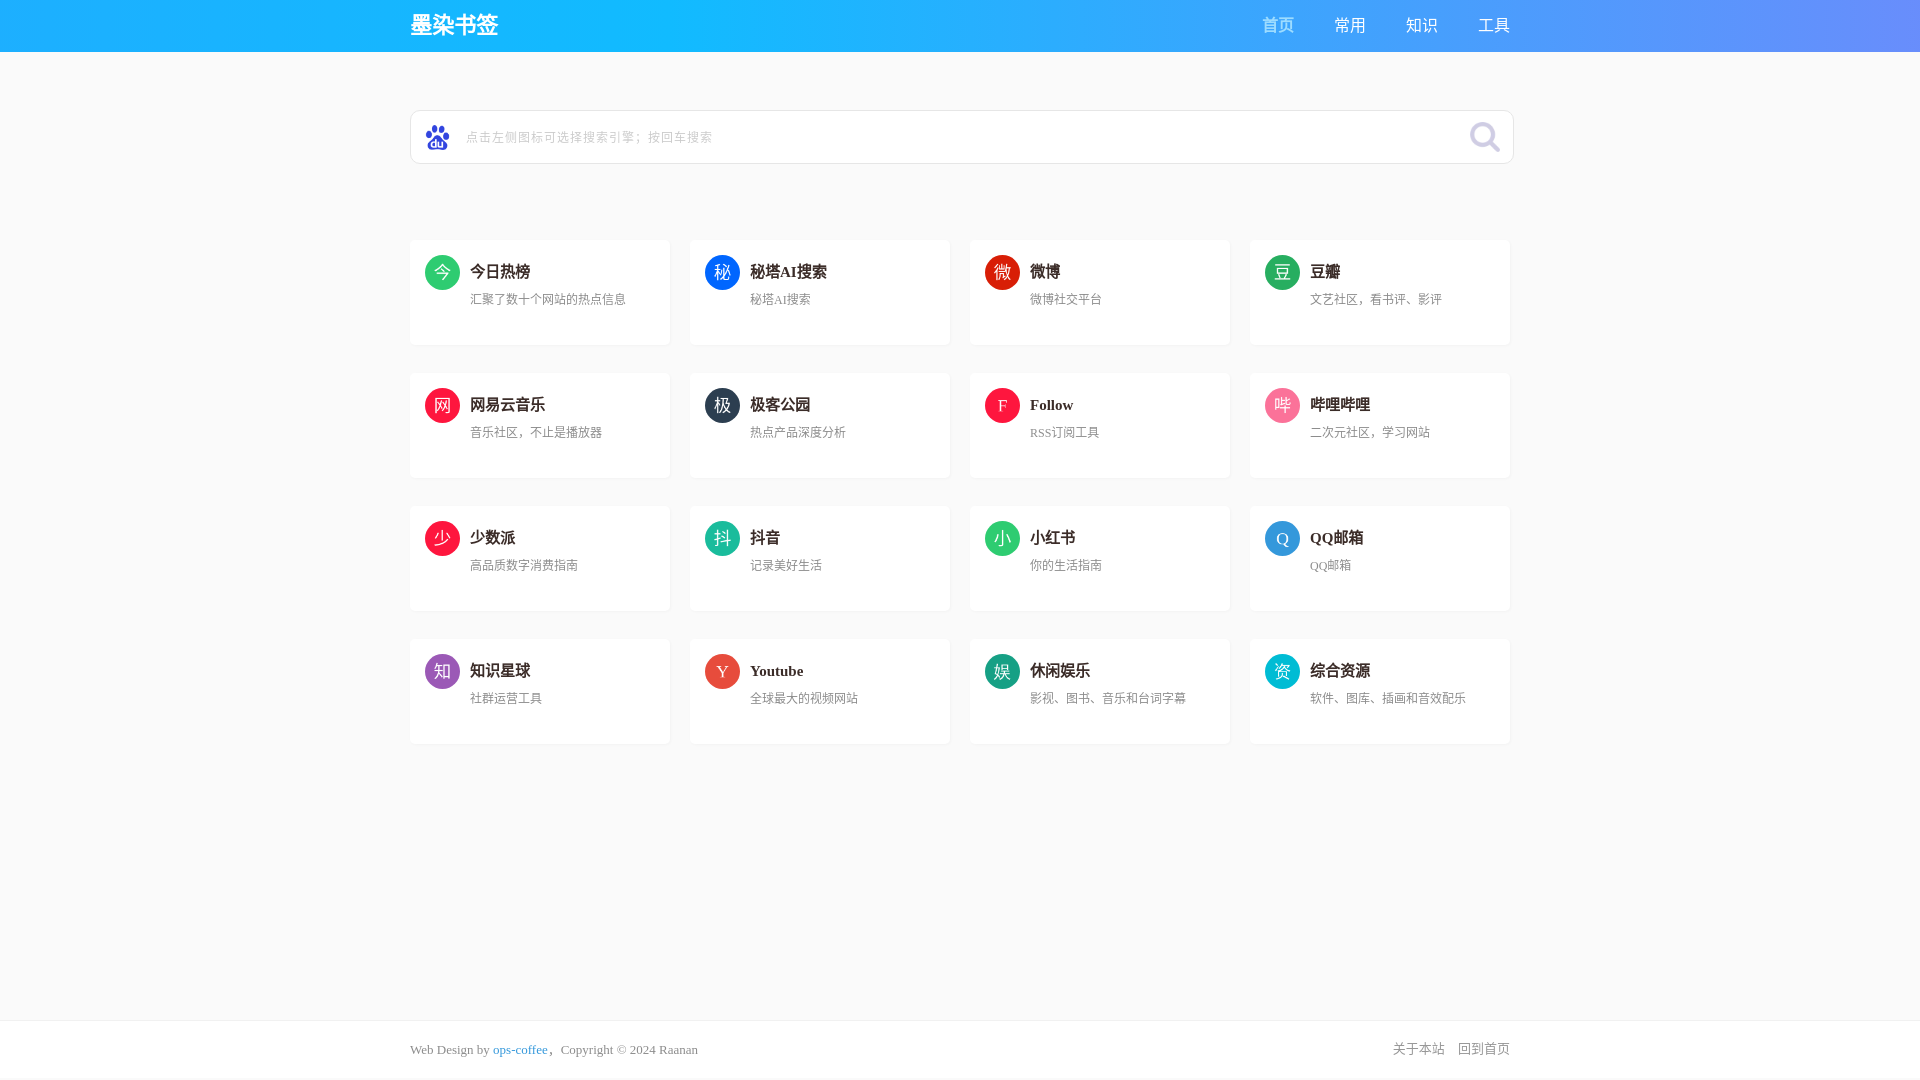Click description 热点产品深度分析
The width and height of the screenshot is (1920, 1080).
click(x=798, y=432)
